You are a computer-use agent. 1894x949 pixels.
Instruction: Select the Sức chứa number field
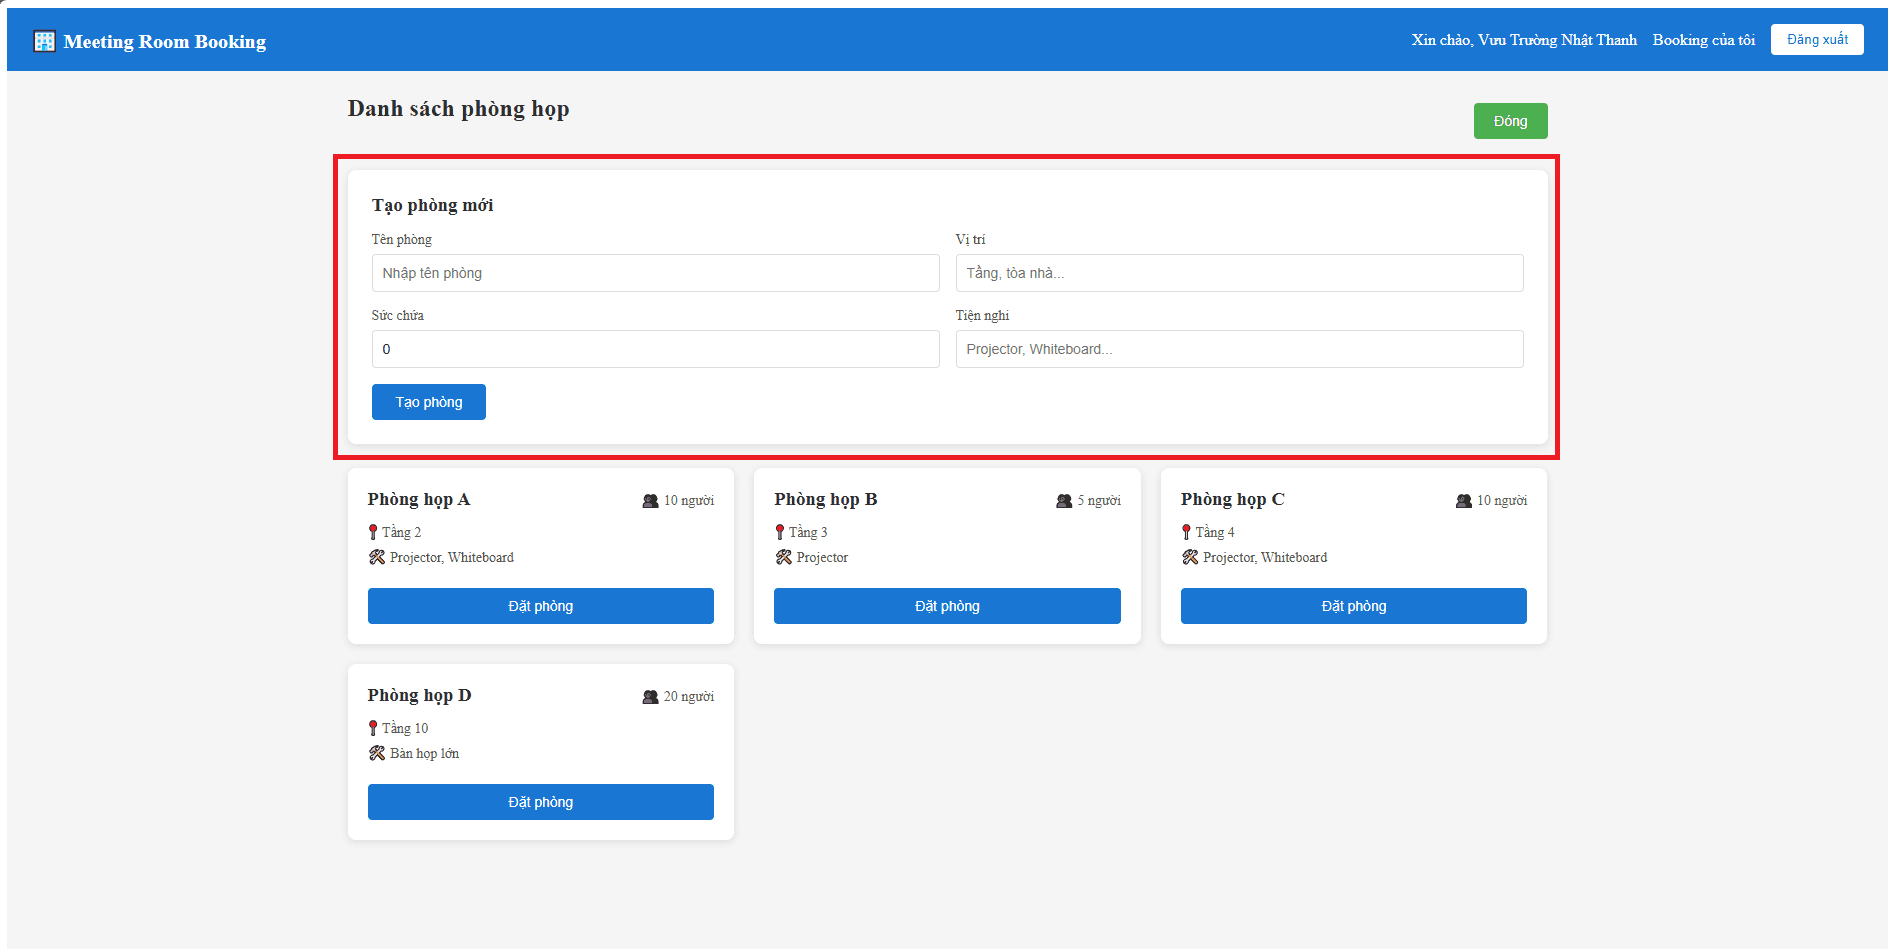[655, 349]
